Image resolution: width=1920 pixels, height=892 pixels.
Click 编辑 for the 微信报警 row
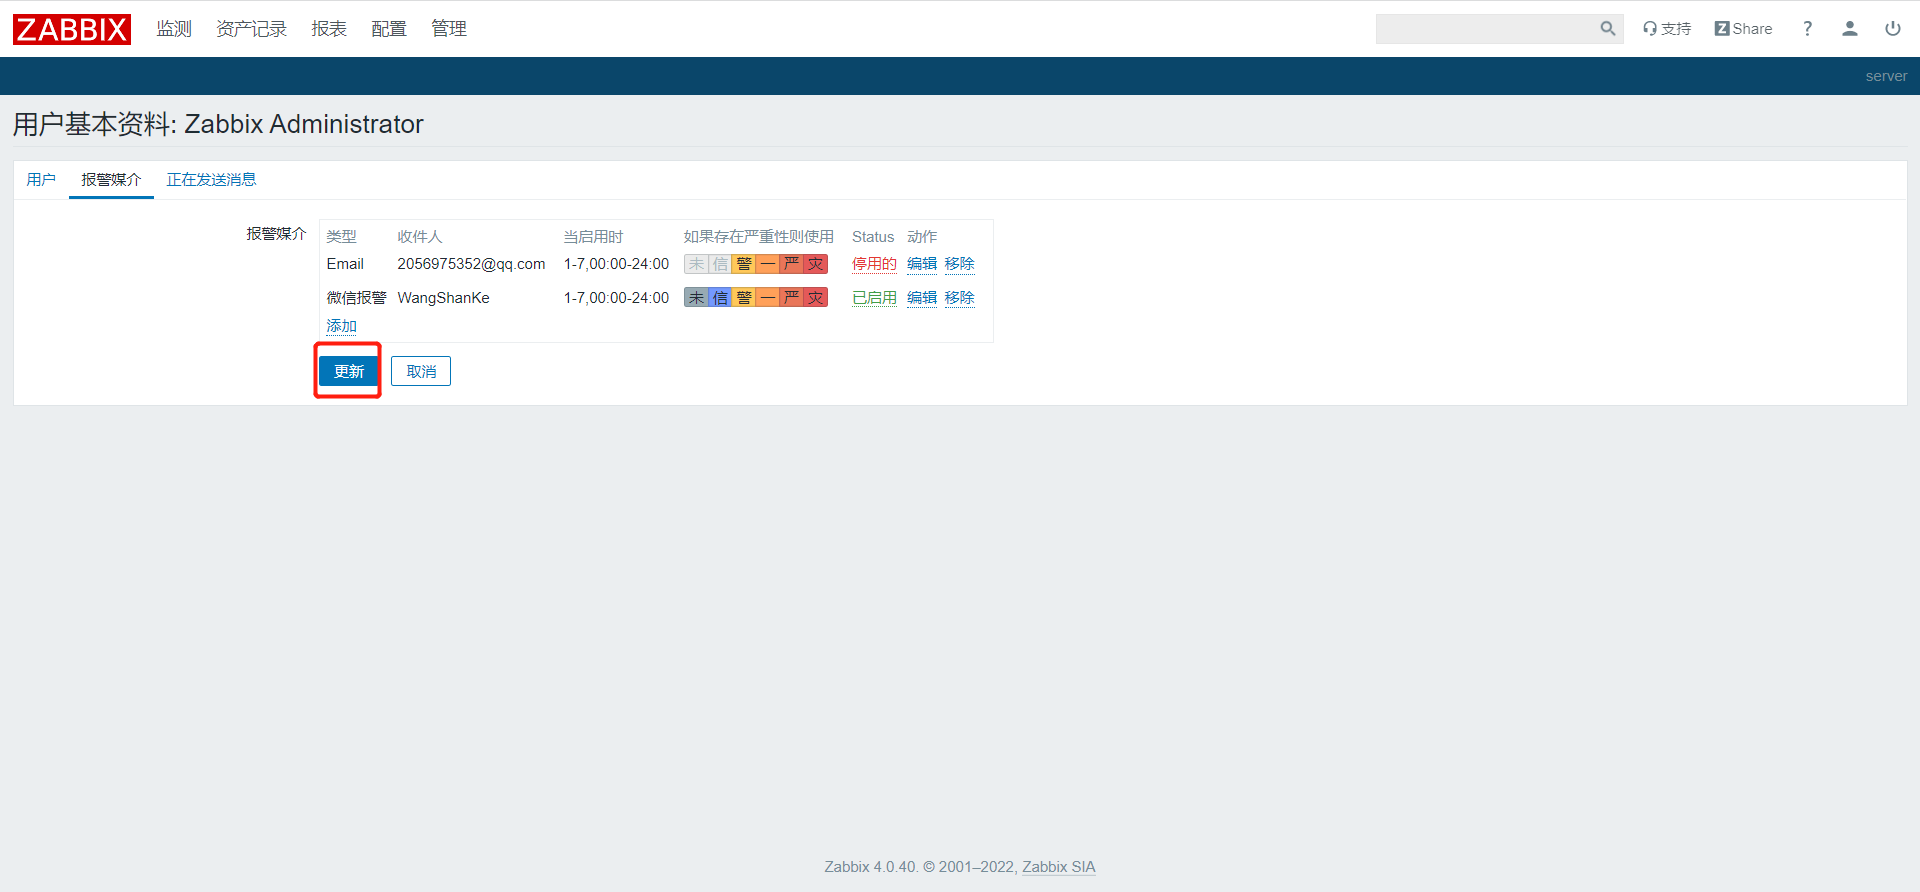(922, 298)
